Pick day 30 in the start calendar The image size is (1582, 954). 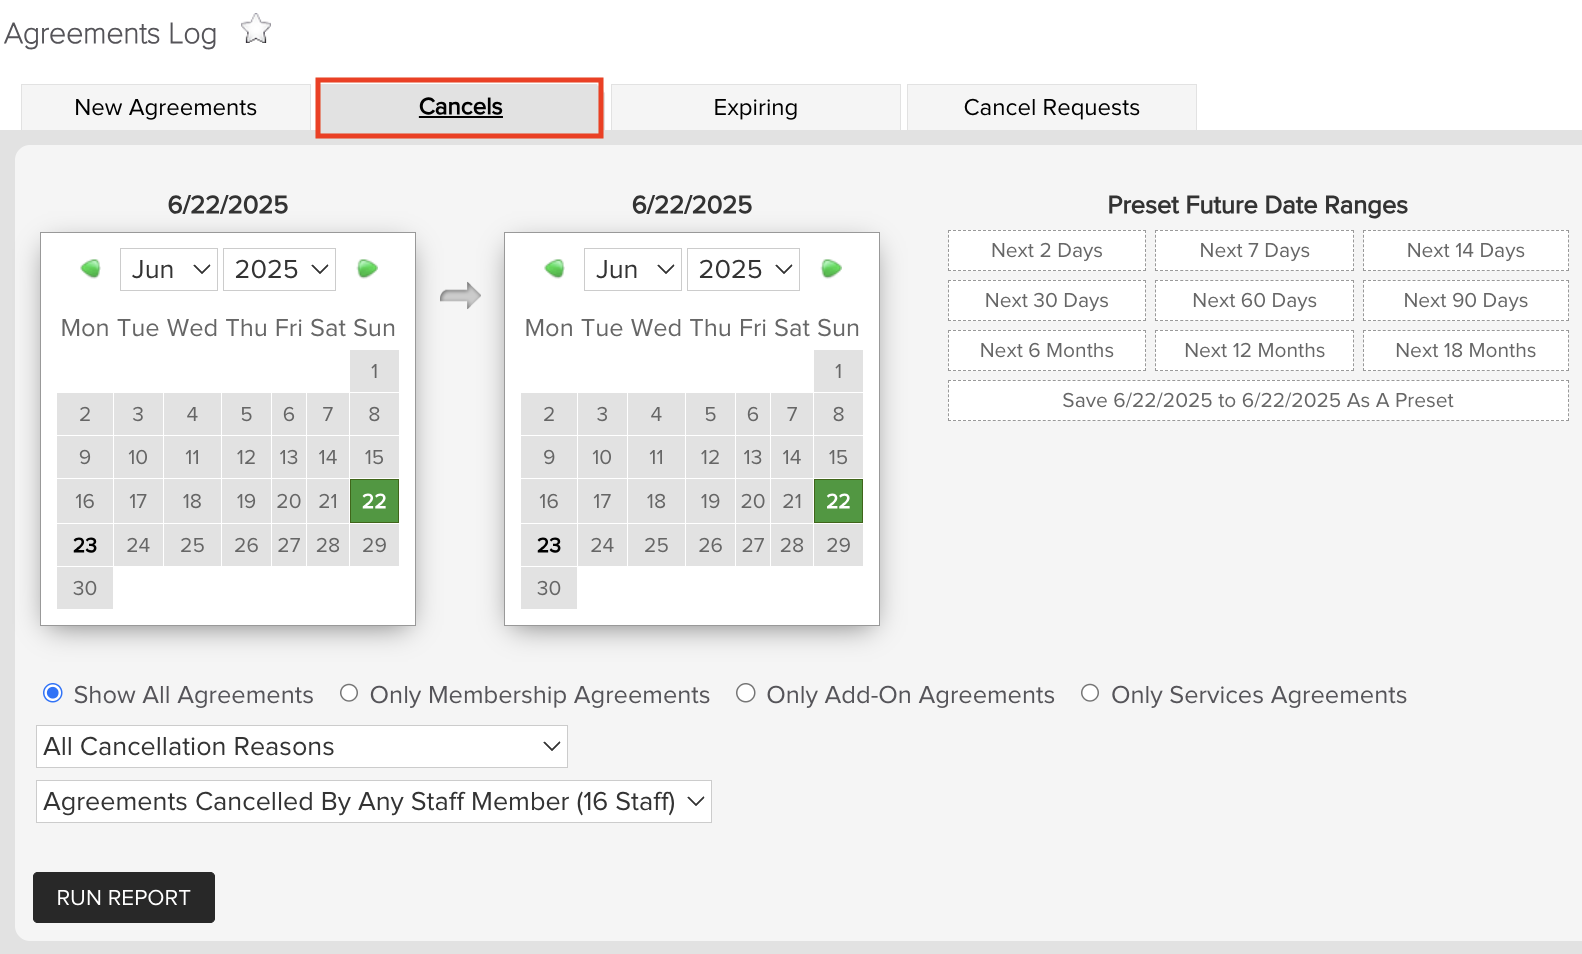(x=85, y=588)
